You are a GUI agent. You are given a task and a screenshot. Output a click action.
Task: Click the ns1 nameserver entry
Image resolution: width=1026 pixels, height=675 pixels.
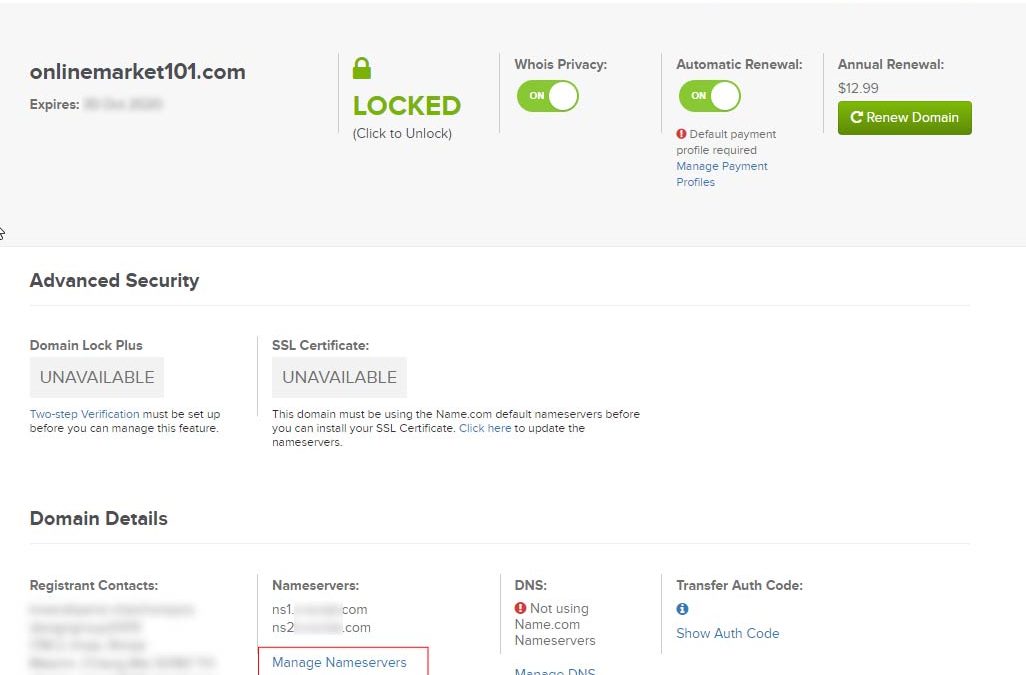pos(319,610)
